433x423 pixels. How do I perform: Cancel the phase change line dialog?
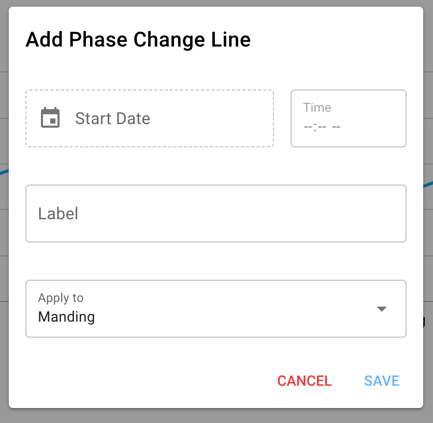click(304, 381)
